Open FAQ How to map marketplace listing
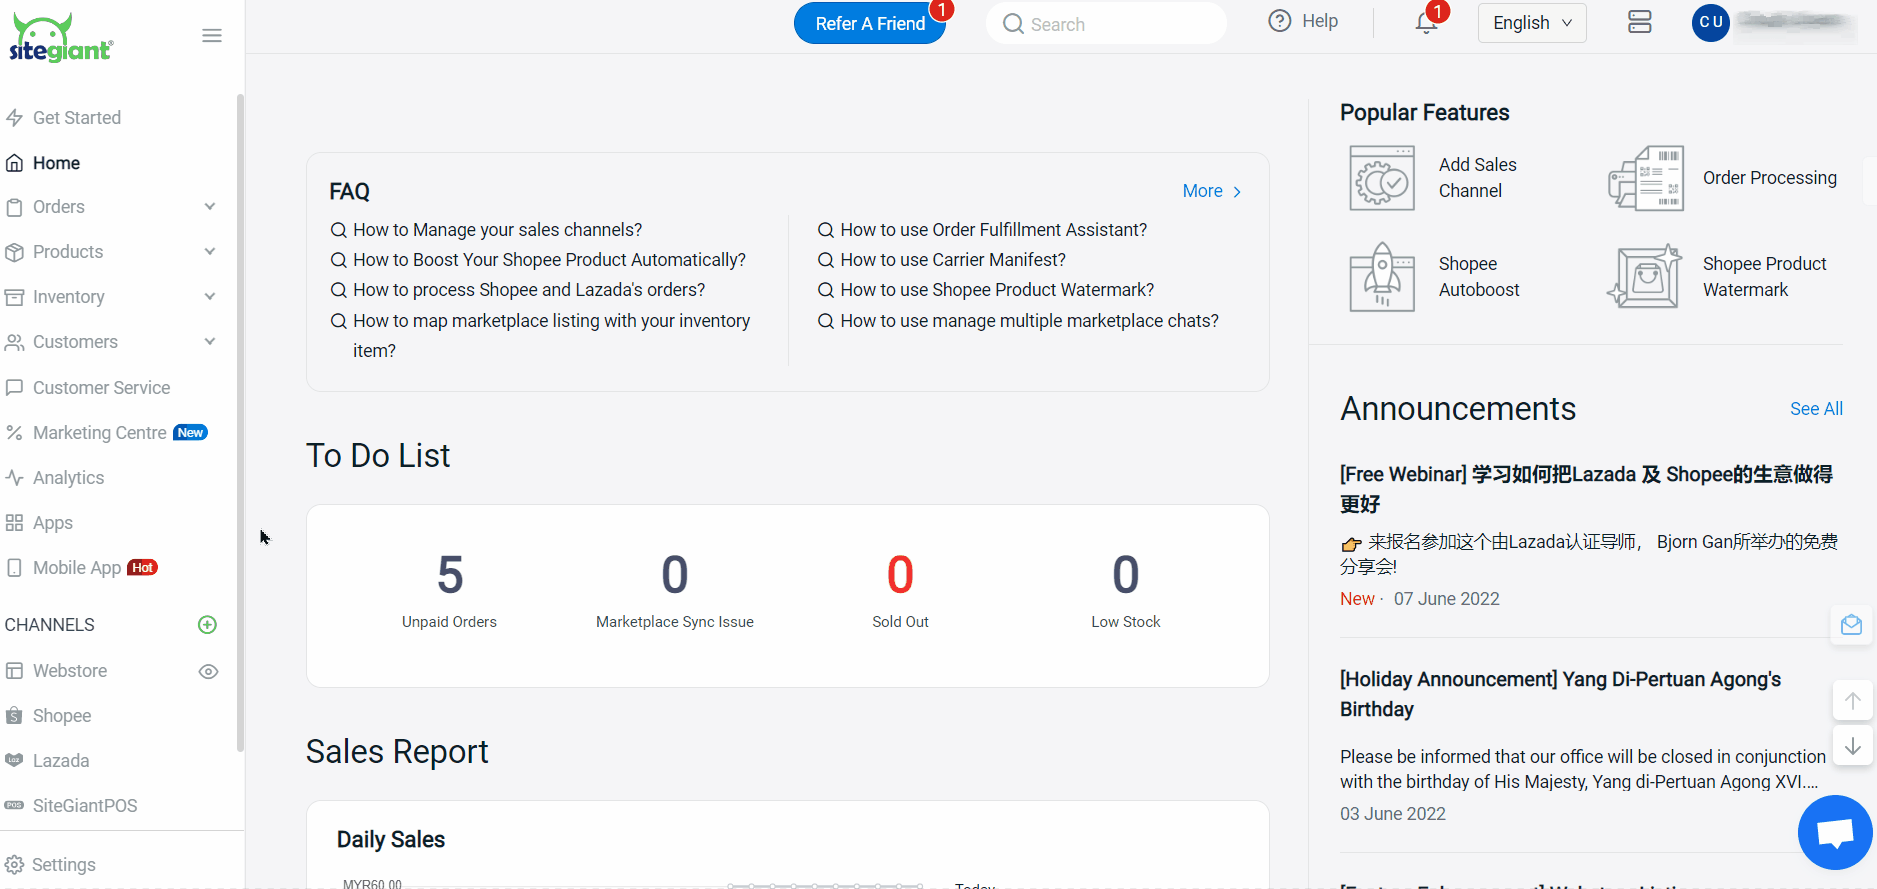Image resolution: width=1877 pixels, height=889 pixels. pyautogui.click(x=551, y=336)
